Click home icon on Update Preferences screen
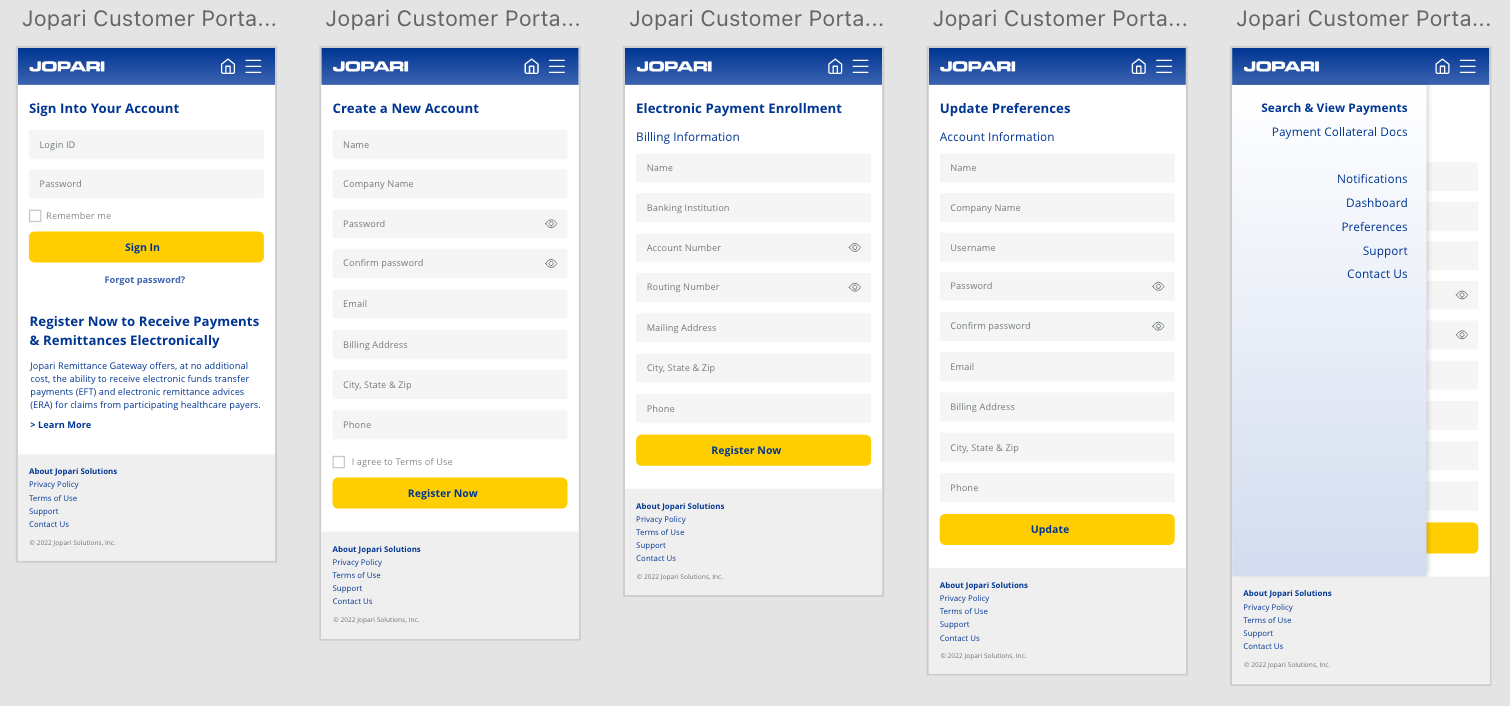Viewport: 1510px width, 706px height. (1138, 66)
